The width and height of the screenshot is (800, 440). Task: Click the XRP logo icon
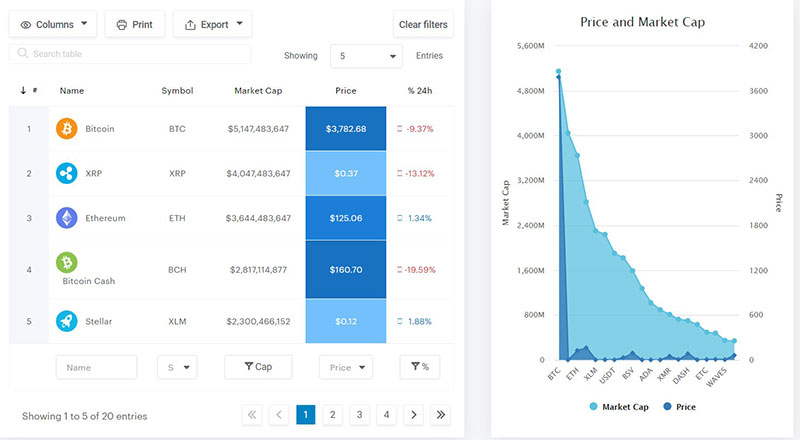click(x=67, y=173)
